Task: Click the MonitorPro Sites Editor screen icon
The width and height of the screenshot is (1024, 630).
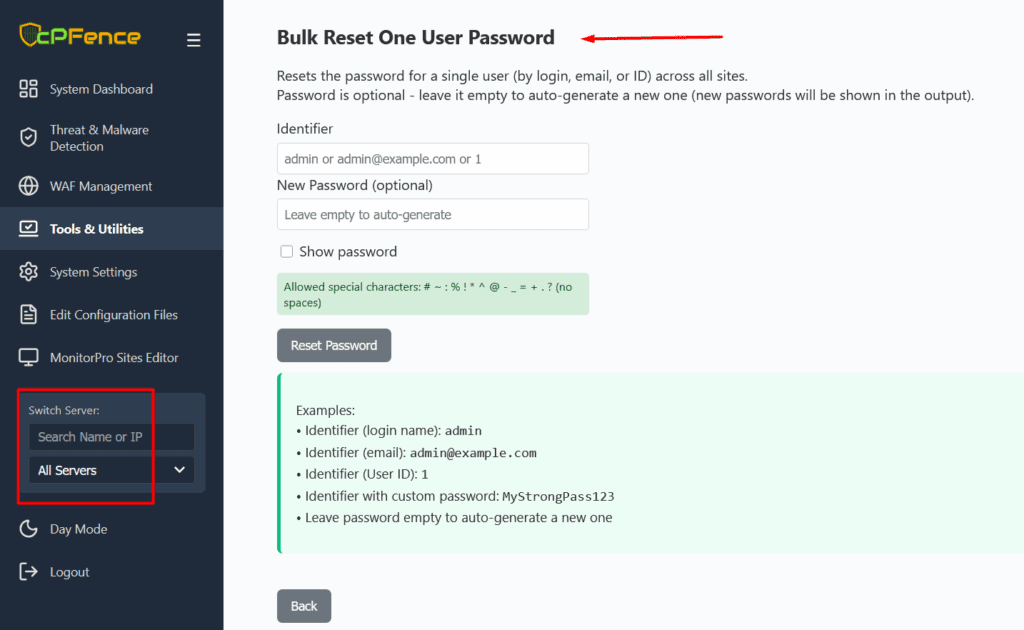Action: (29, 357)
